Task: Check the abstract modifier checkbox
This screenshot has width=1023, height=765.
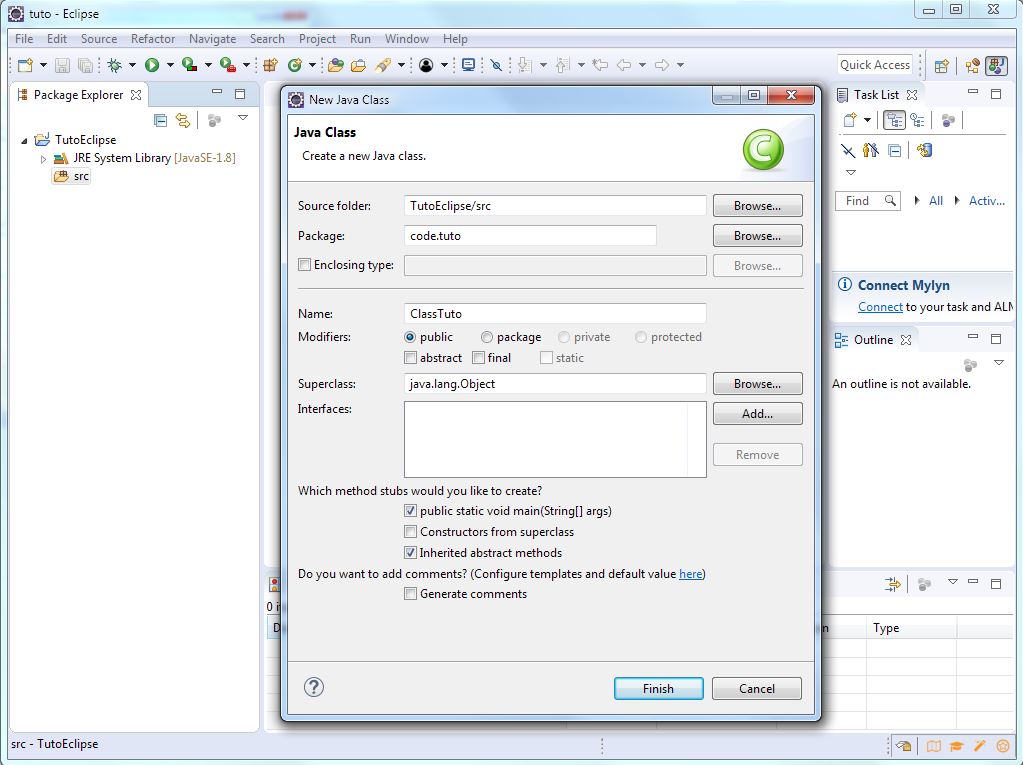Action: pos(410,358)
